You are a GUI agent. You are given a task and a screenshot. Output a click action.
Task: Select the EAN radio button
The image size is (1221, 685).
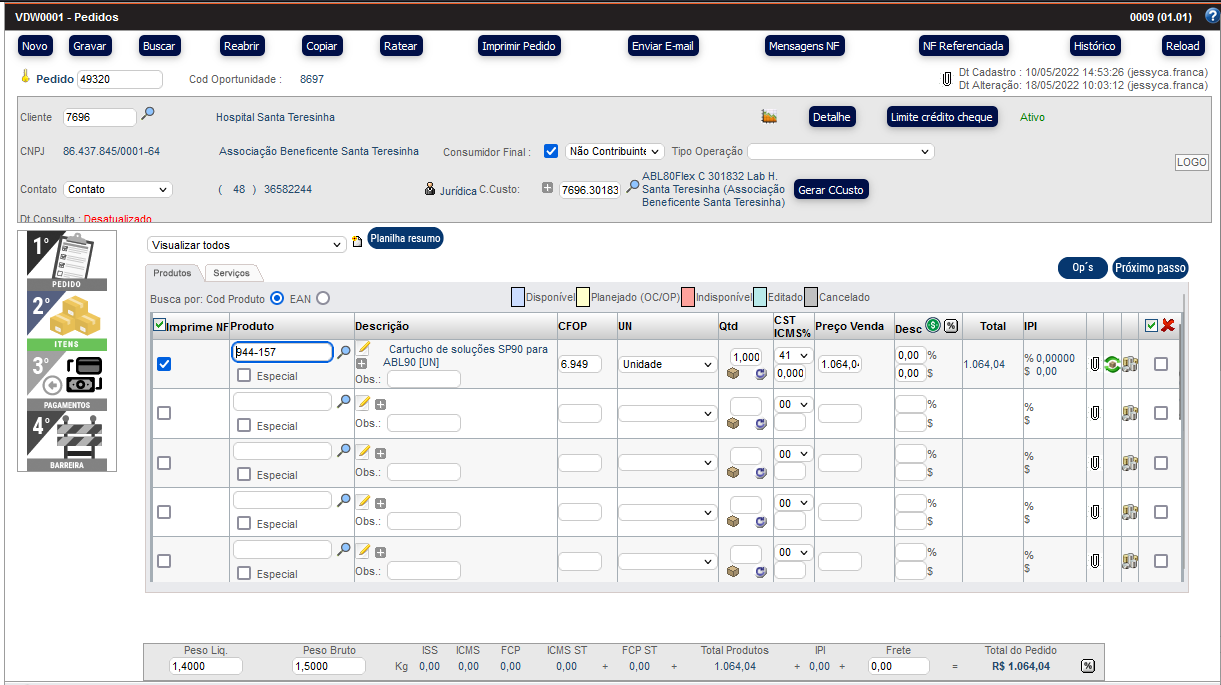323,298
